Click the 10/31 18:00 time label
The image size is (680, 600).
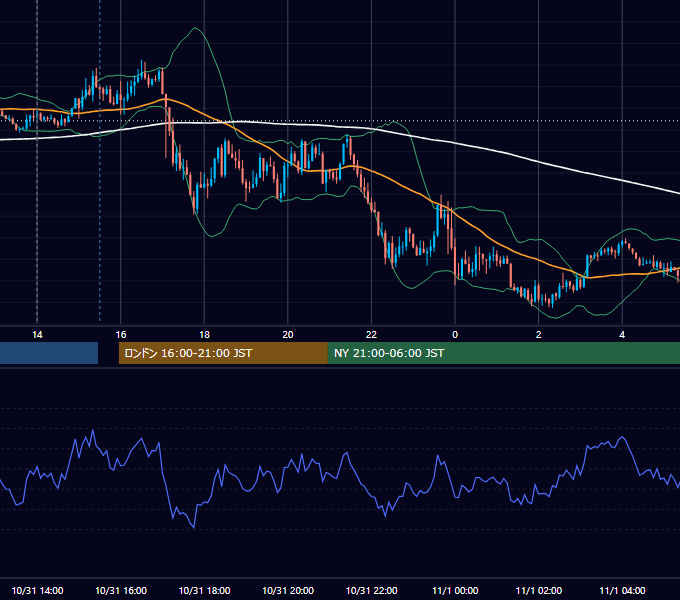204,590
